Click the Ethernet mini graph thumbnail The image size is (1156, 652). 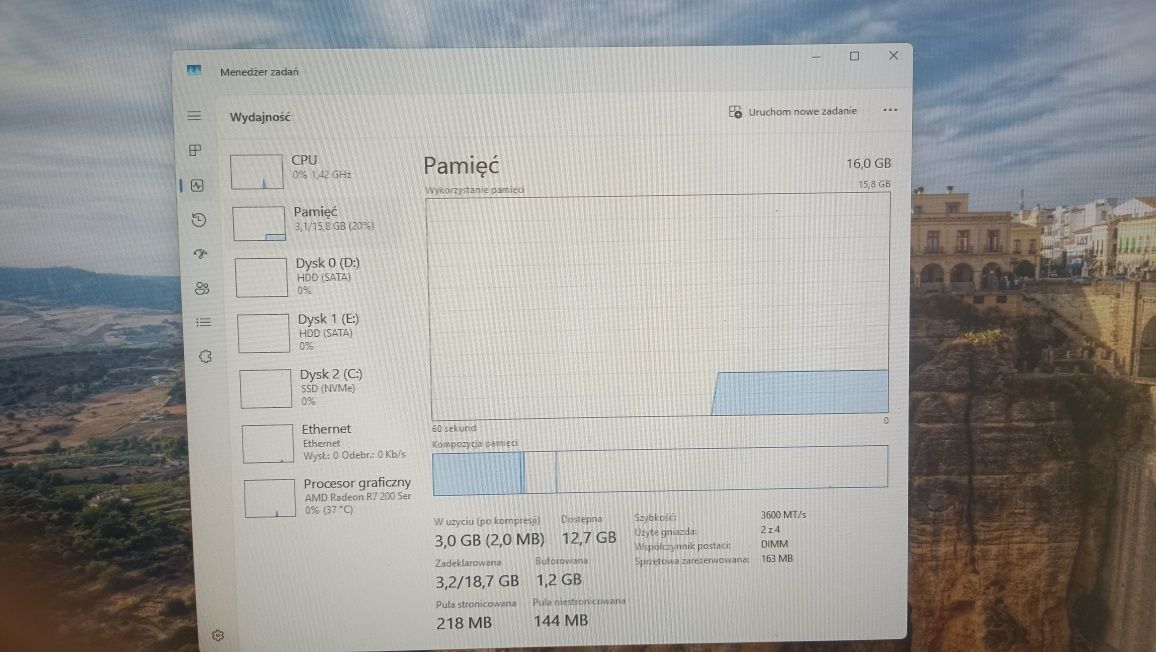tap(268, 443)
